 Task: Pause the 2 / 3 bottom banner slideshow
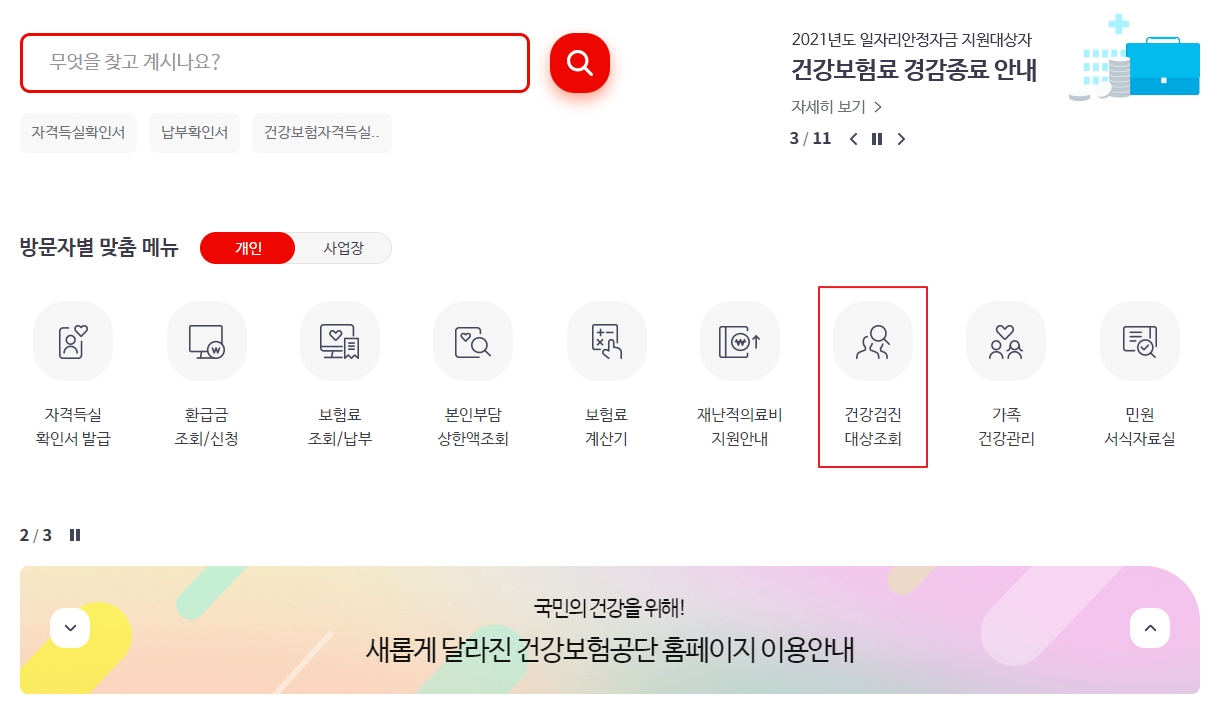coord(75,535)
